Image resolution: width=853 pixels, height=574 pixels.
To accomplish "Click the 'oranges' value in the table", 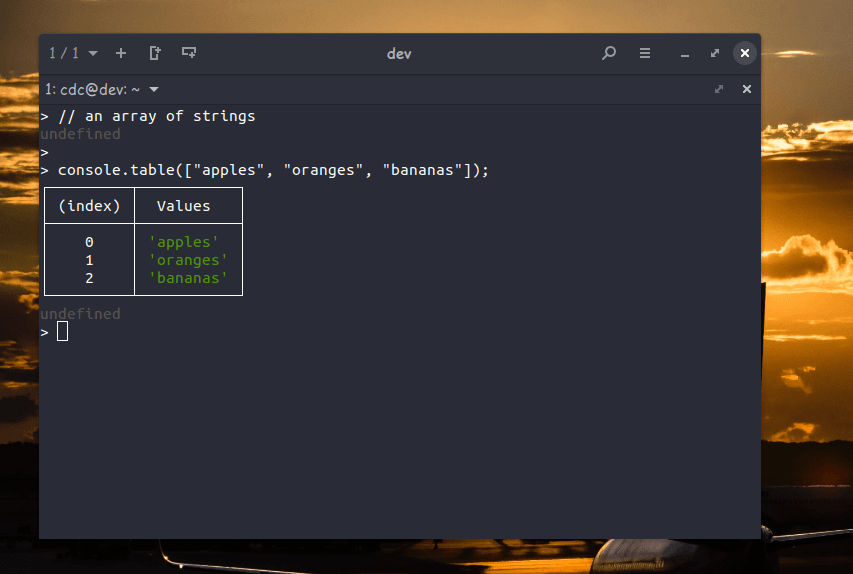I will pyautogui.click(x=188, y=260).
